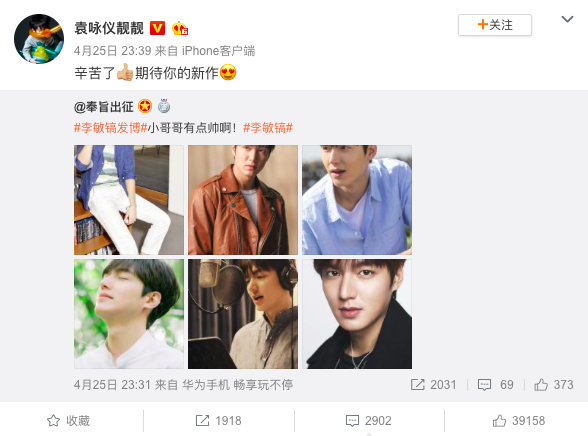Open the @奉旨出征 user profile link

pyautogui.click(x=104, y=107)
